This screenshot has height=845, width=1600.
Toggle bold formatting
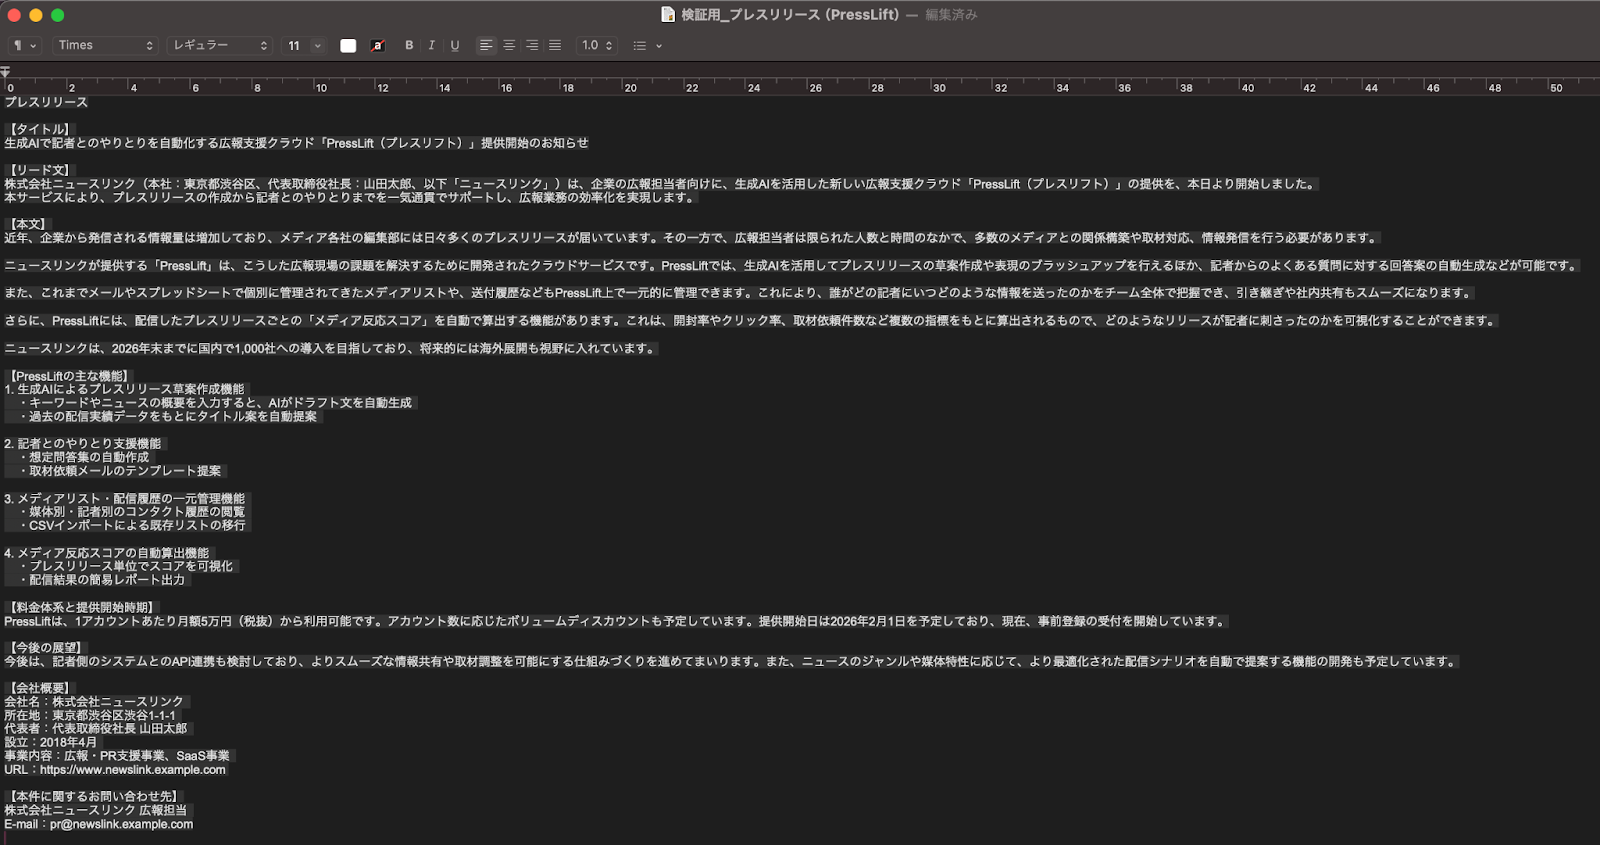pos(409,45)
